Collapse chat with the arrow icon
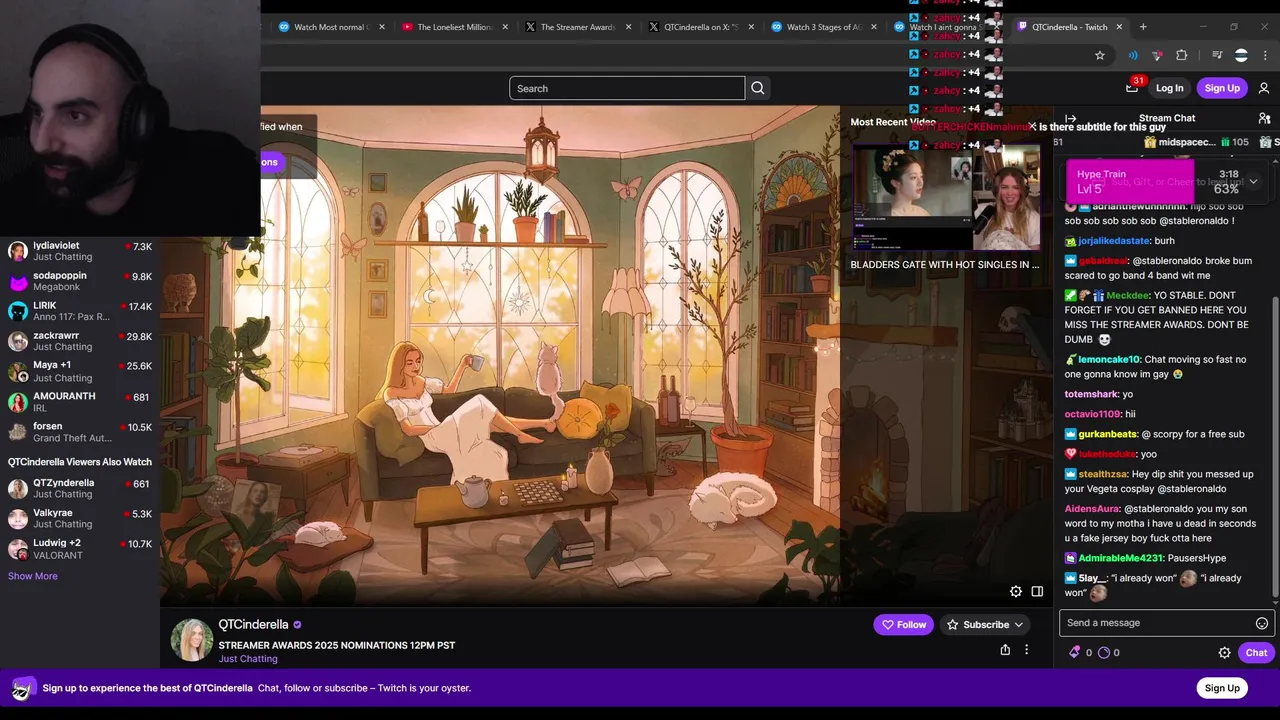Viewport: 1280px width, 720px height. [1071, 118]
